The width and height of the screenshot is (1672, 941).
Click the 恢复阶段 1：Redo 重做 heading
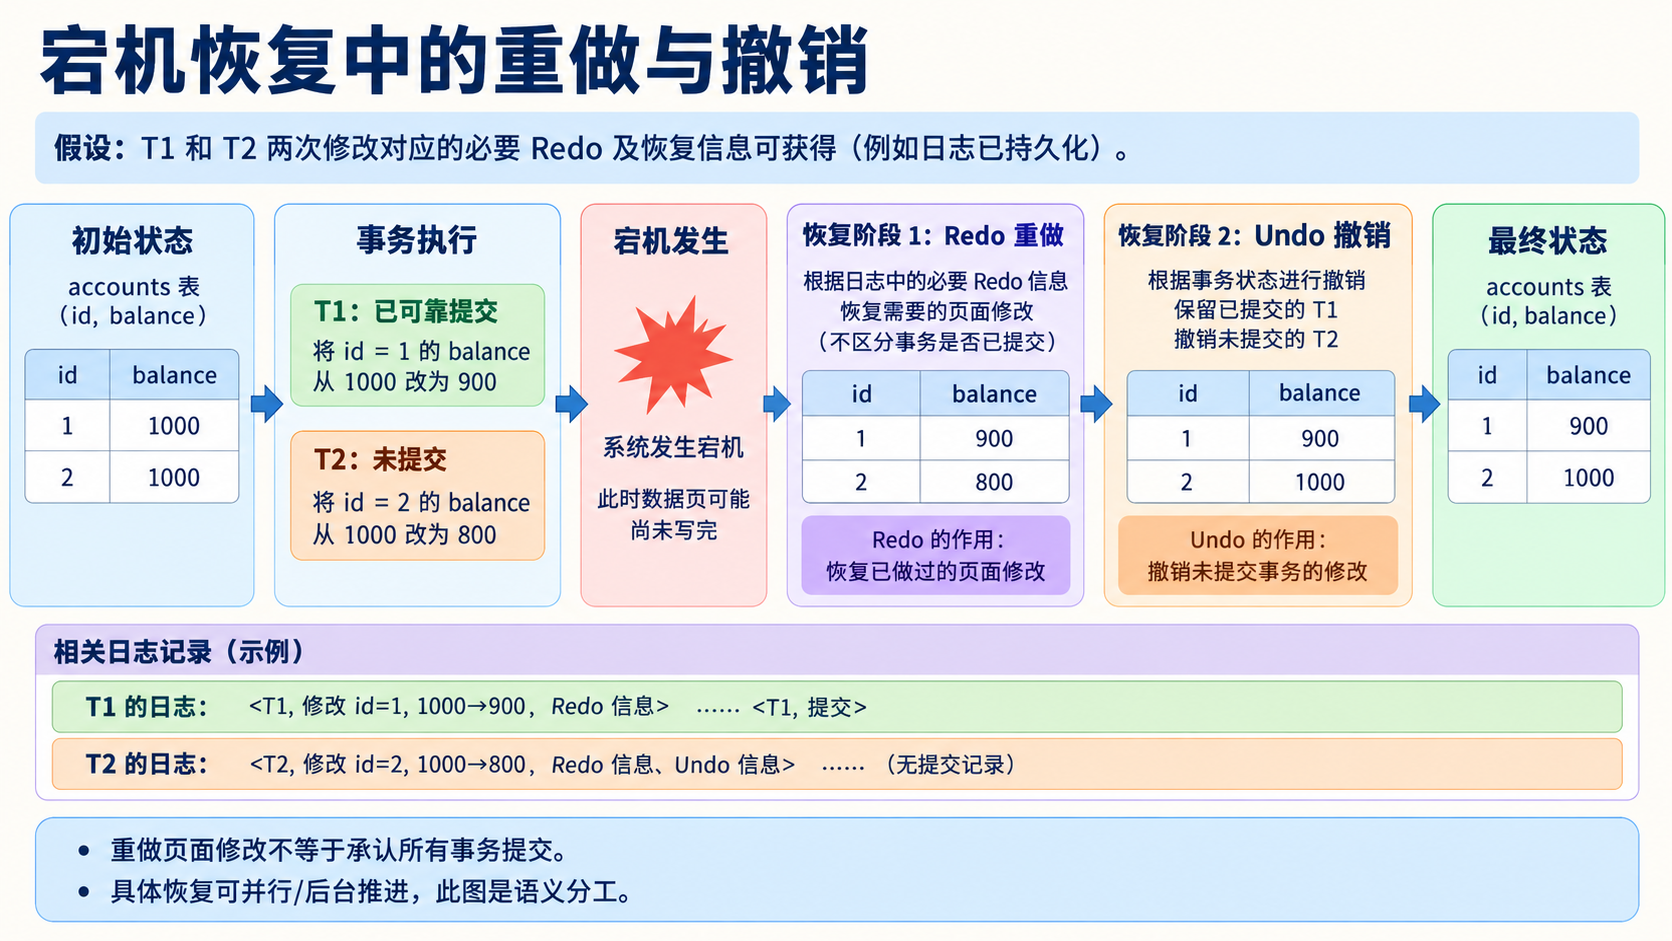tap(933, 235)
